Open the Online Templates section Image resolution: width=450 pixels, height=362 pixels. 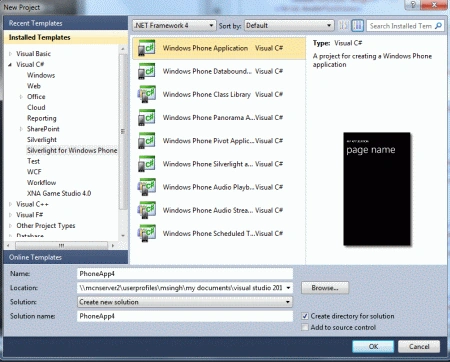tap(66, 257)
